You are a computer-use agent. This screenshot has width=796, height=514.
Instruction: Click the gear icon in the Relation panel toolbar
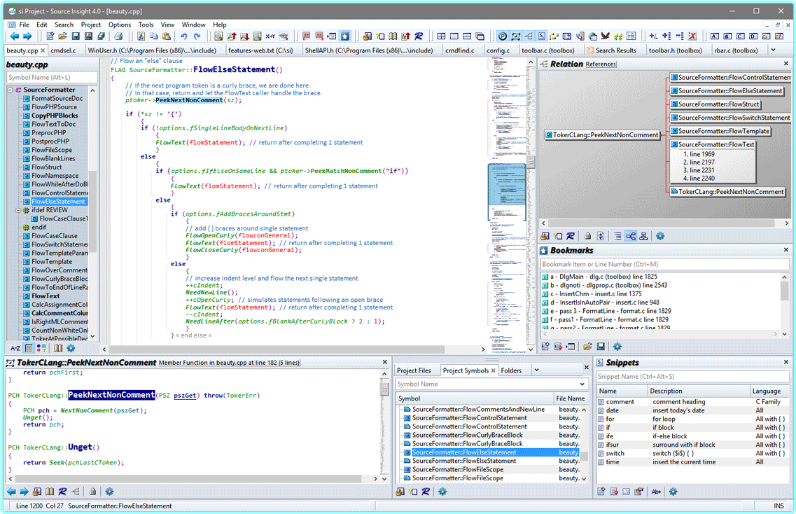coord(660,236)
